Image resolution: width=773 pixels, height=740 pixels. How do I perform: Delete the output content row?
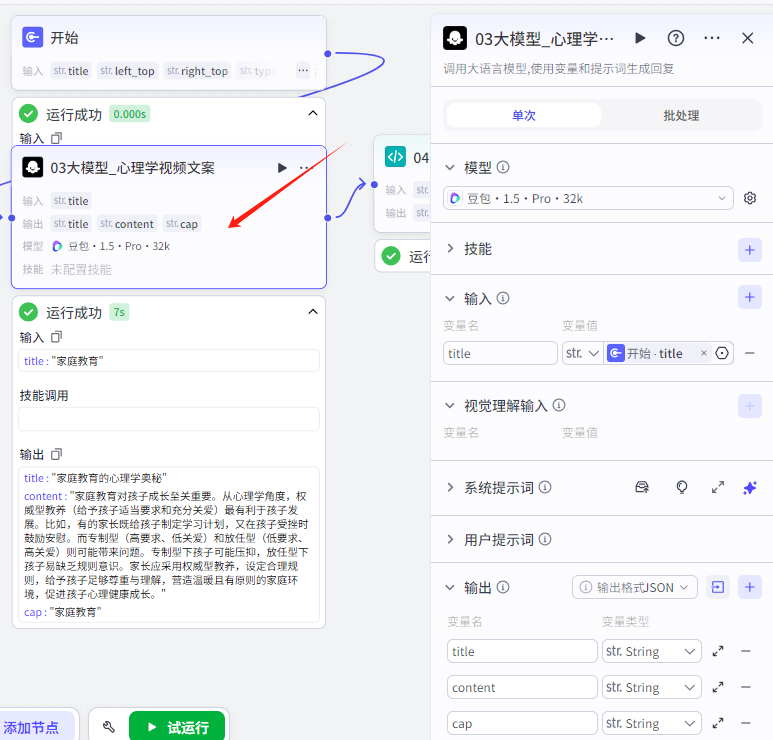point(746,687)
